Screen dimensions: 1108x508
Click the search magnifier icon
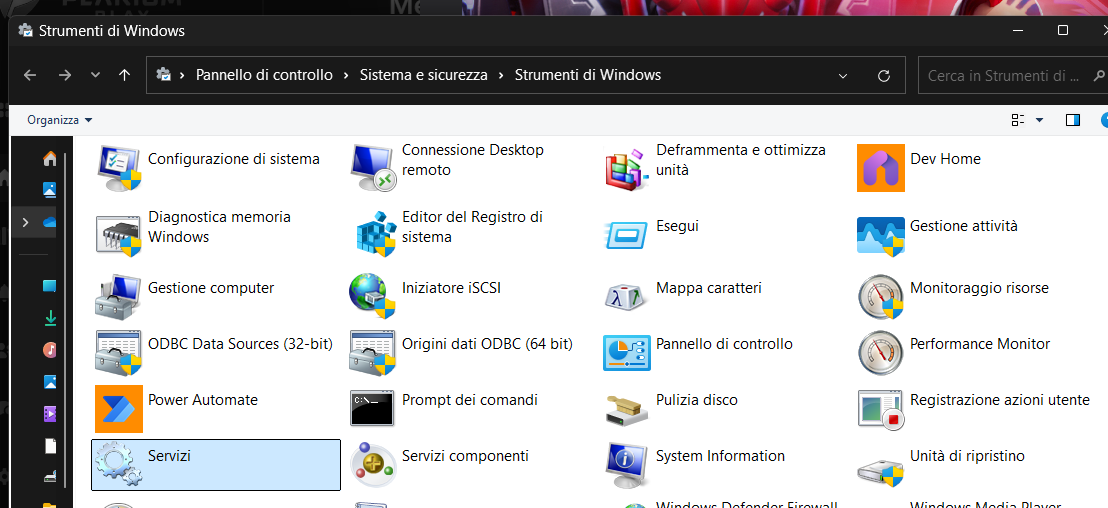(1100, 76)
